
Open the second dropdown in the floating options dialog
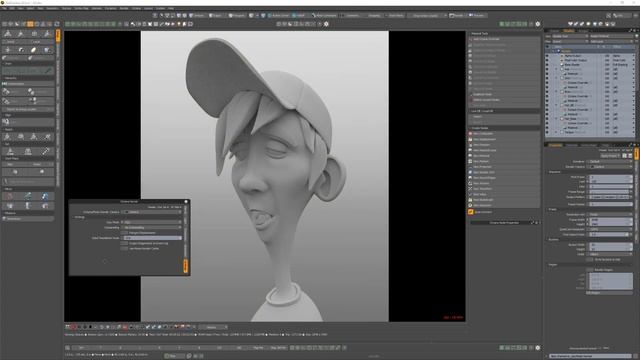tap(151, 222)
